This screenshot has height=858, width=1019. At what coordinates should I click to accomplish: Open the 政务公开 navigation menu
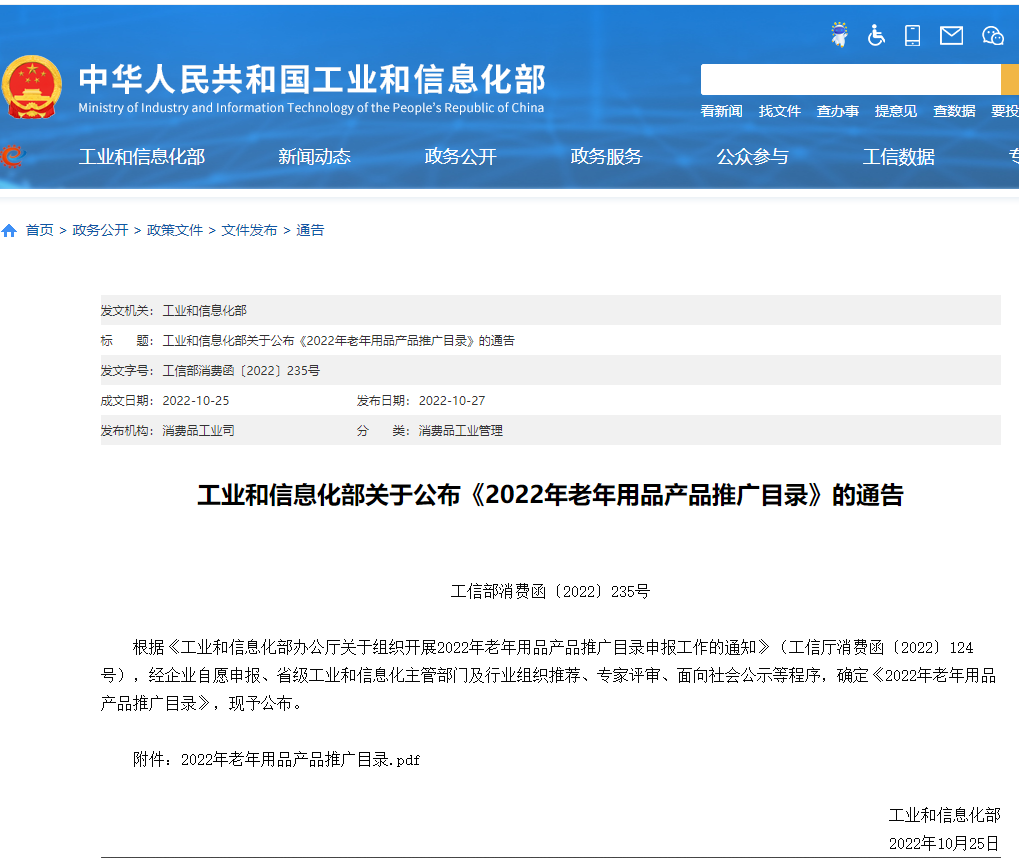click(x=460, y=157)
